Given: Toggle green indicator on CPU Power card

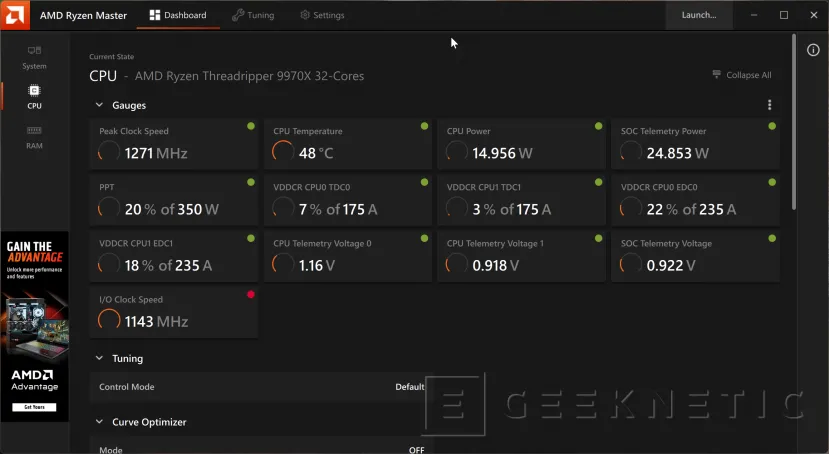Looking at the screenshot, I should (598, 126).
